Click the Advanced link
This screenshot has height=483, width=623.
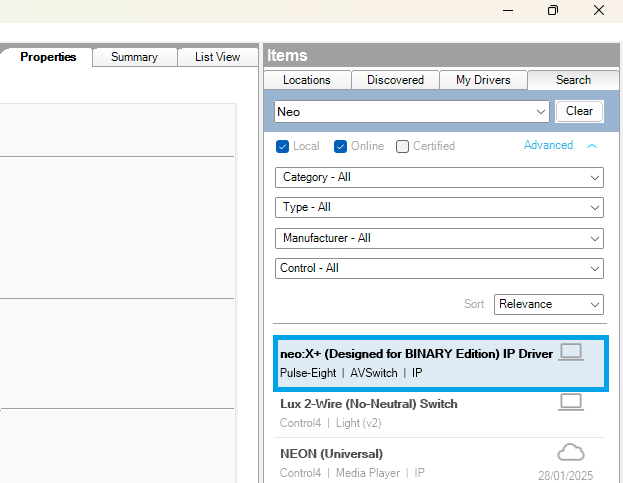pyautogui.click(x=548, y=145)
